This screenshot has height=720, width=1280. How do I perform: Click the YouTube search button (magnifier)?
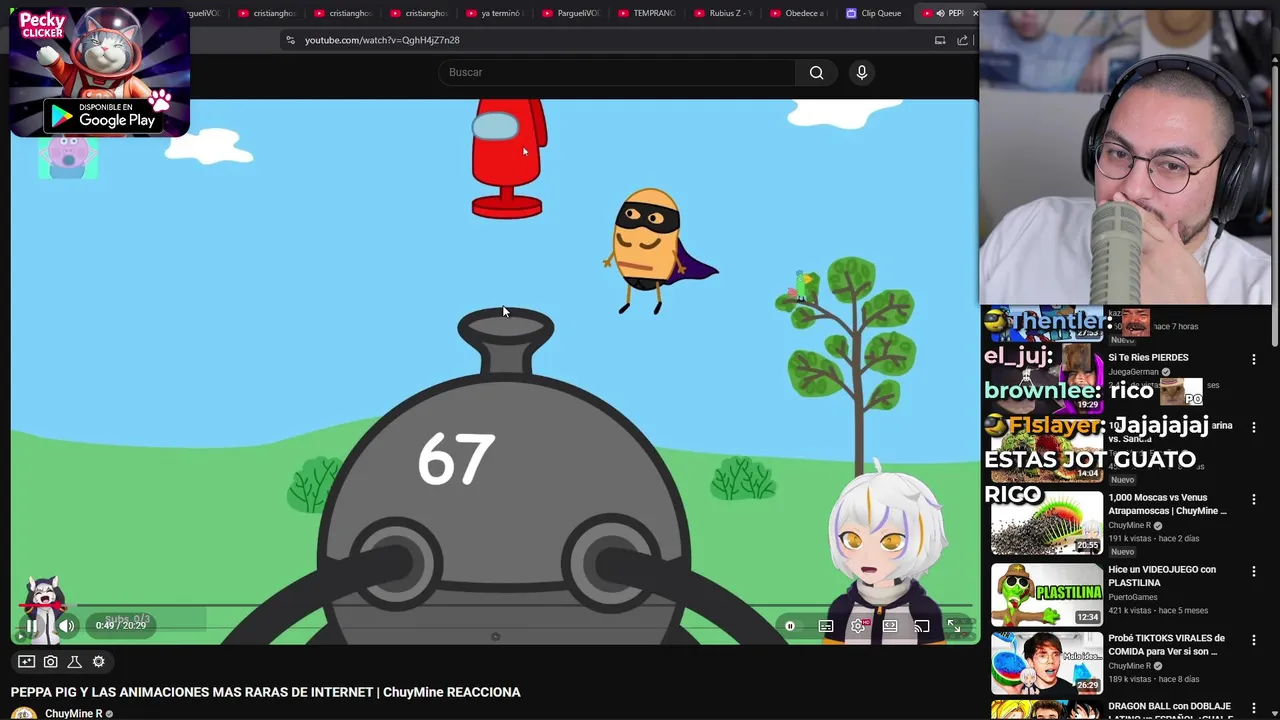pyautogui.click(x=817, y=72)
